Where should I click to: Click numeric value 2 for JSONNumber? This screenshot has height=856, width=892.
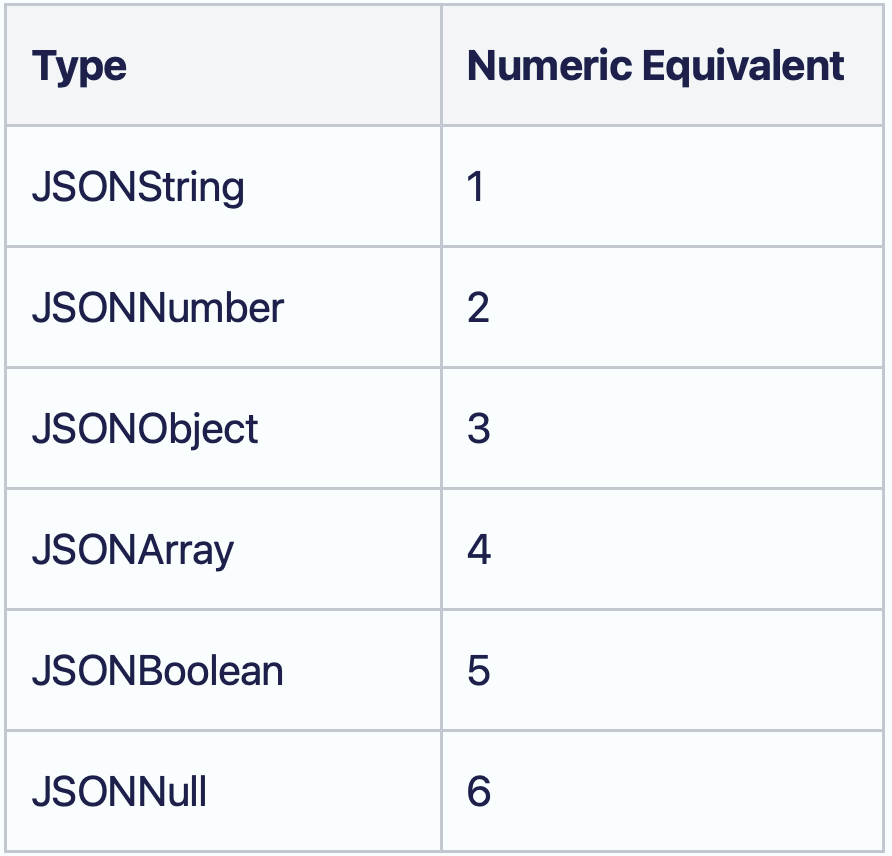coord(478,308)
